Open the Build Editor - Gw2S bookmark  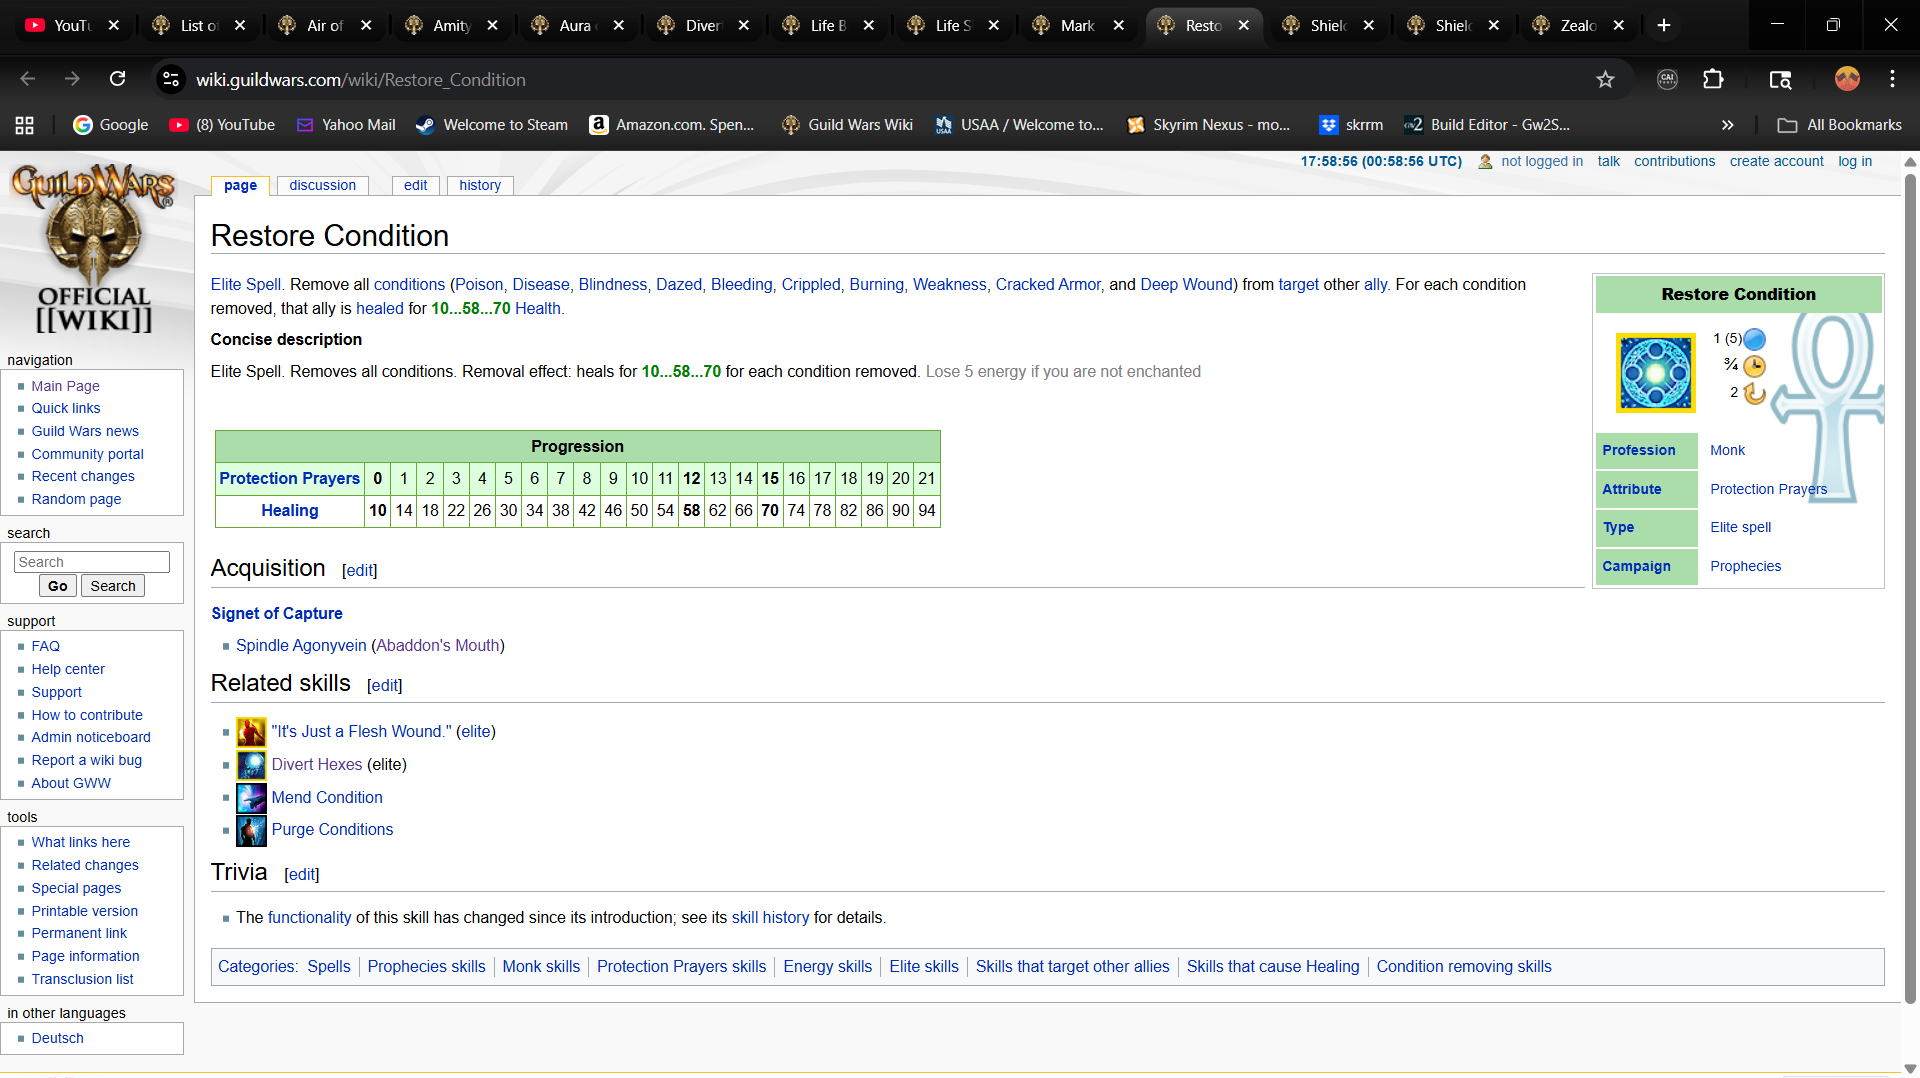click(x=1487, y=125)
